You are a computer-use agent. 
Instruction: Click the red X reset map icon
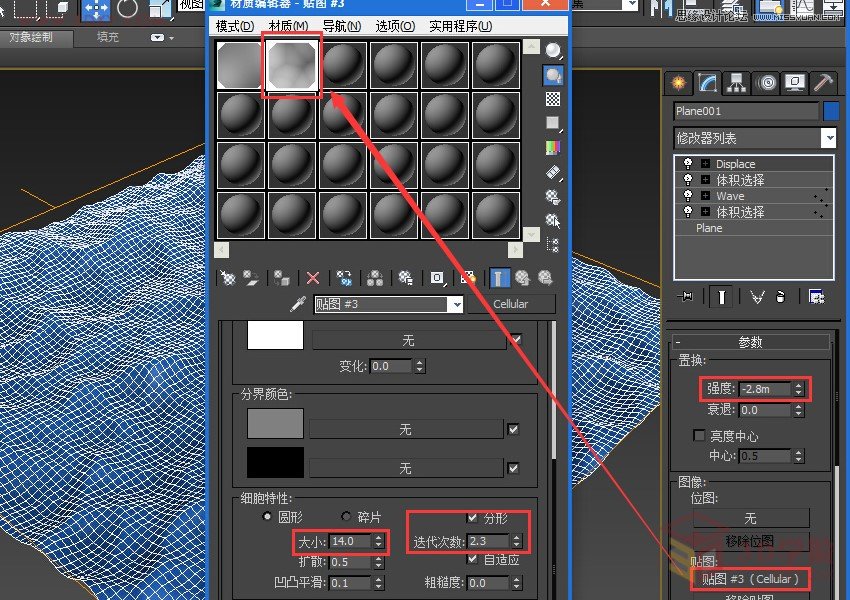point(313,278)
